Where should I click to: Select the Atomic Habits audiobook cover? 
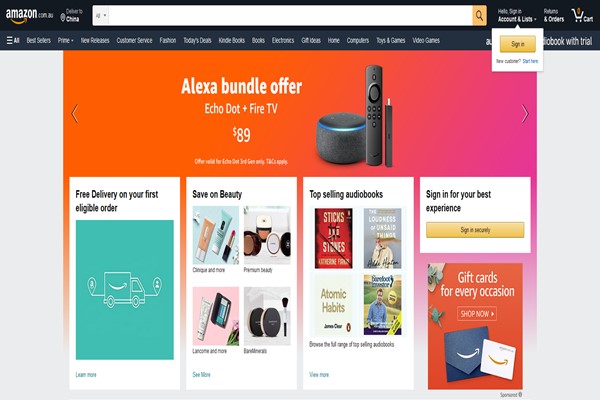point(334,304)
